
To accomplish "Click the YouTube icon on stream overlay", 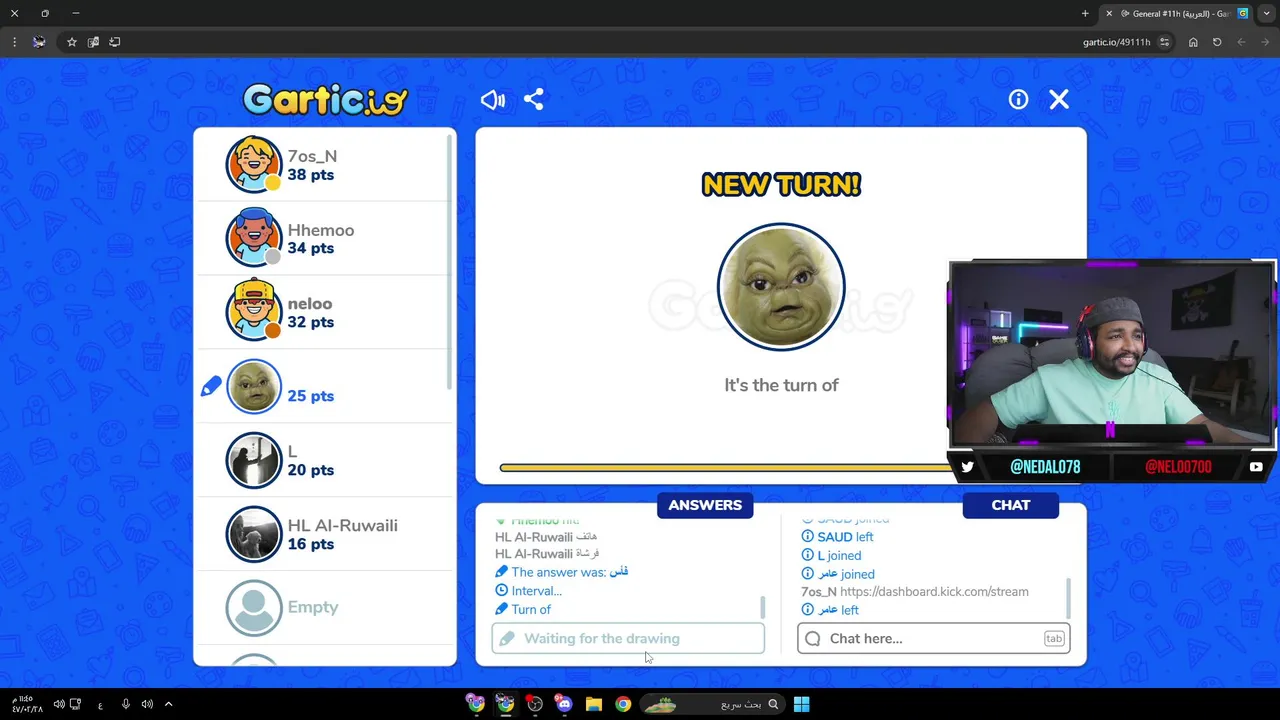I will click(x=1256, y=466).
